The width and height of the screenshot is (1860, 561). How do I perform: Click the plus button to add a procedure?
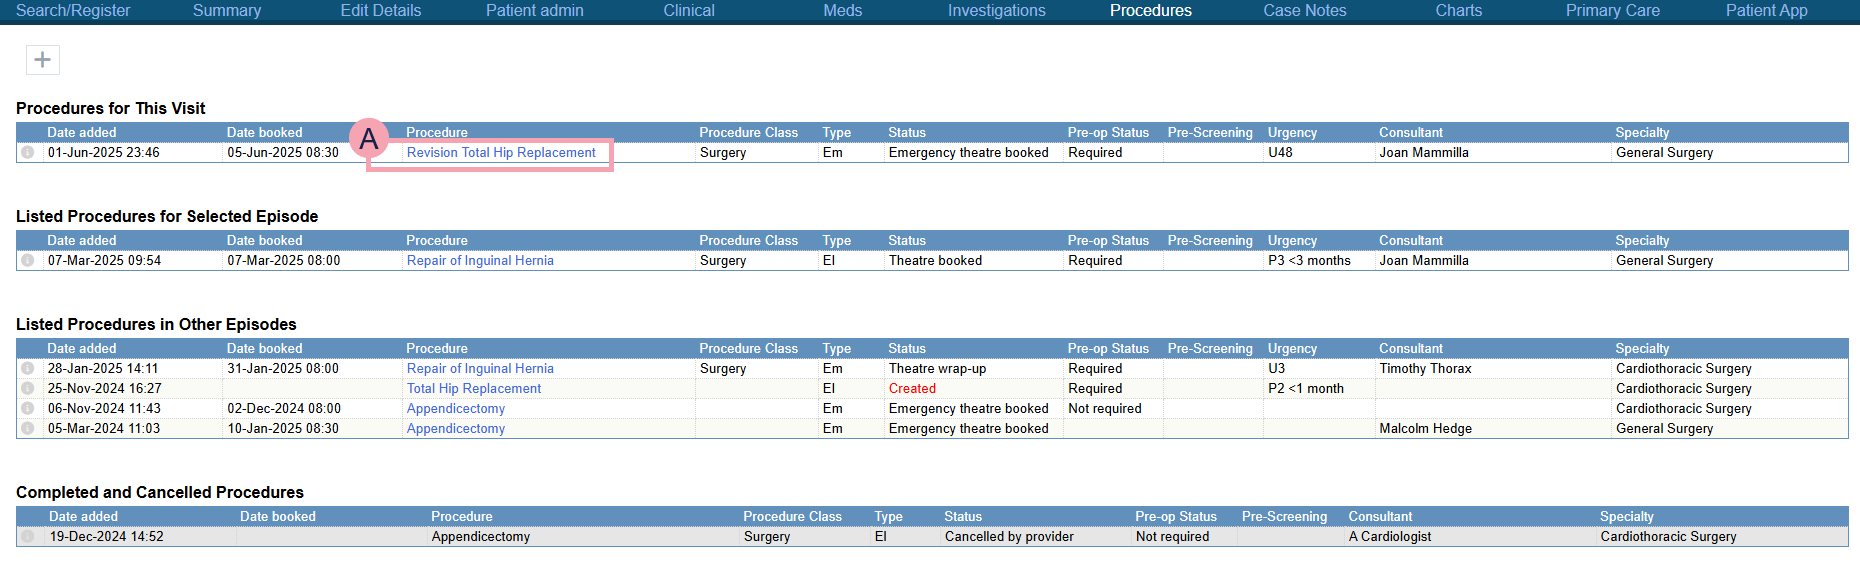tap(42, 60)
